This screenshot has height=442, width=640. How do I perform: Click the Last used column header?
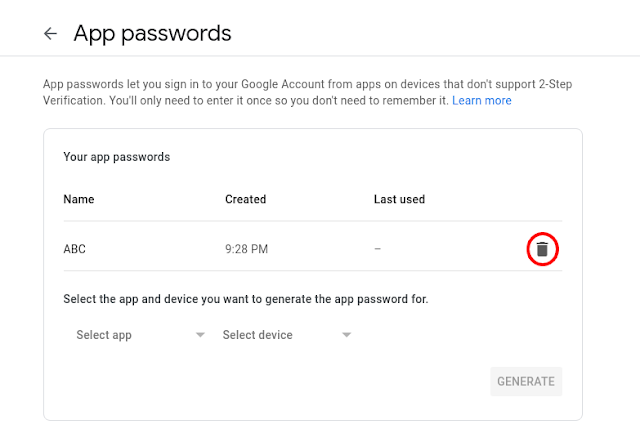[399, 199]
